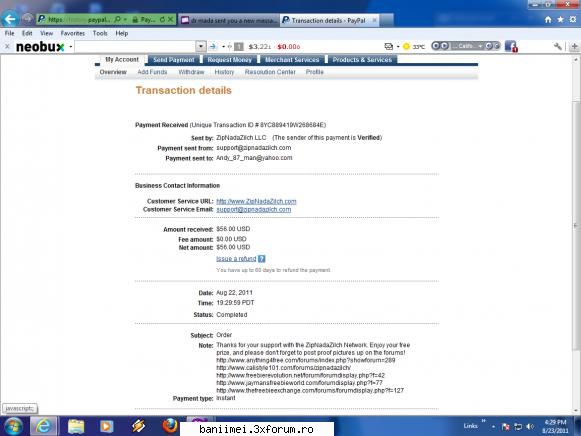This screenshot has height=436, width=581.
Task: Click the Issue a refund link
Action: [236, 259]
